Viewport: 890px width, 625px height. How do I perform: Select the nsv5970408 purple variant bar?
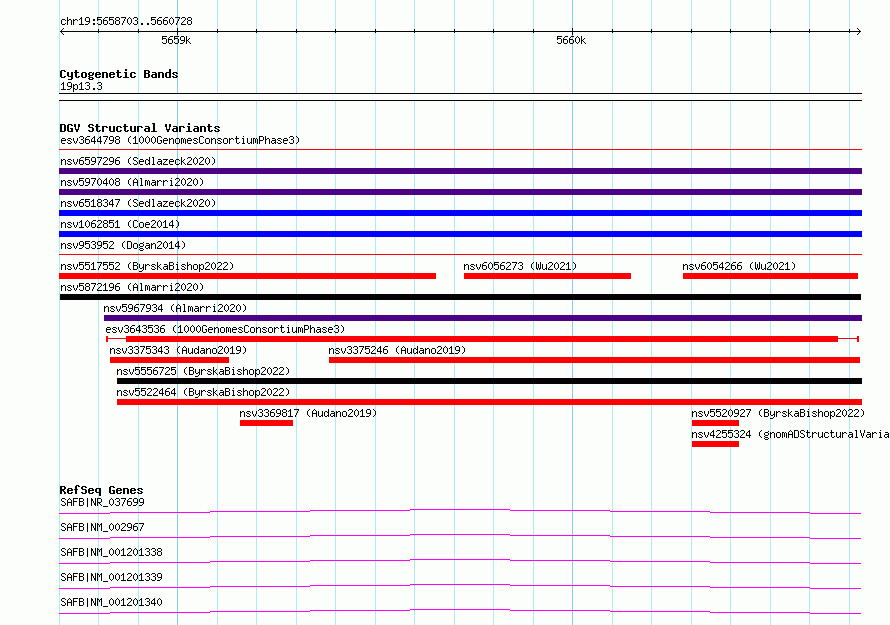[x=460, y=192]
